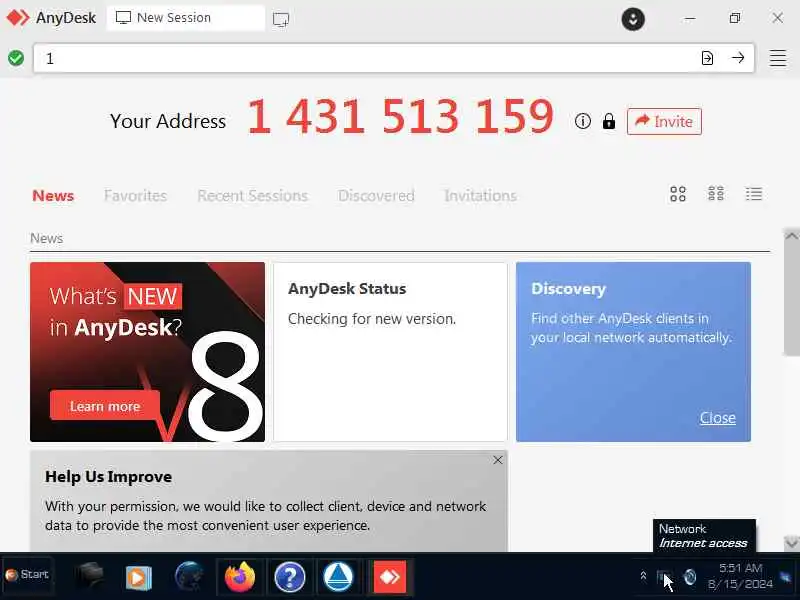This screenshot has width=800, height=600.
Task: Click the green connection status checkmark
Action: click(x=16, y=58)
